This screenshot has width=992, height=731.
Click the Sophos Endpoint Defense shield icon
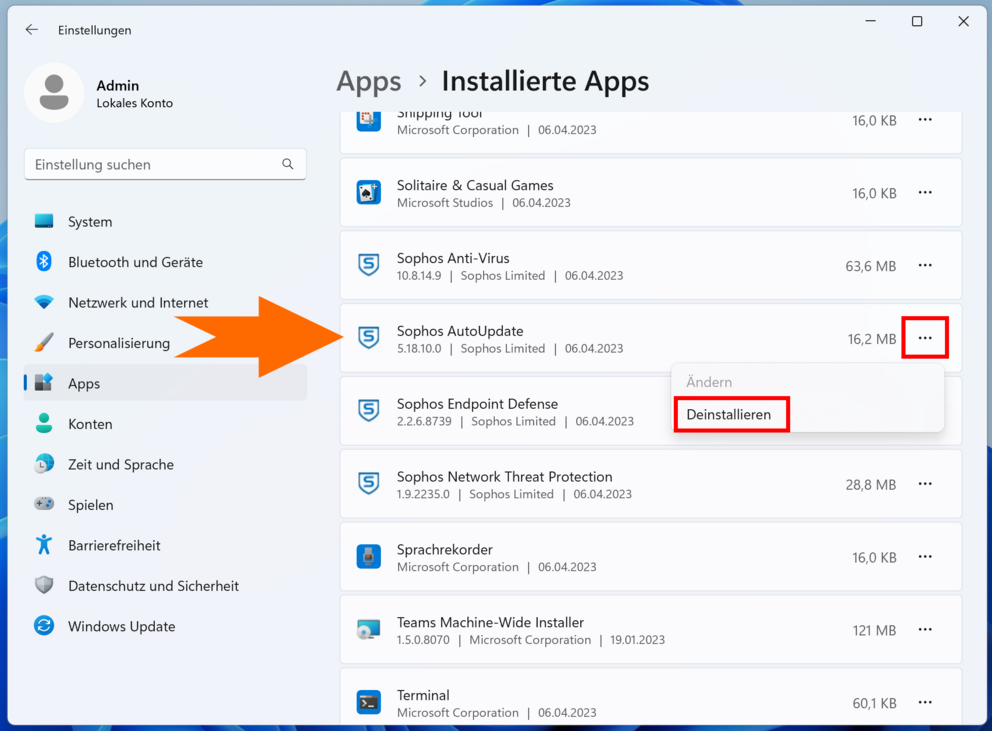[x=368, y=411]
